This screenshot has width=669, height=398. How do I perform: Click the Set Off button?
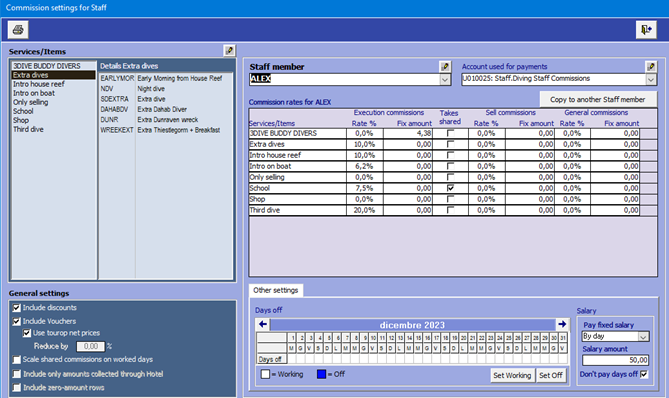pyautogui.click(x=551, y=375)
